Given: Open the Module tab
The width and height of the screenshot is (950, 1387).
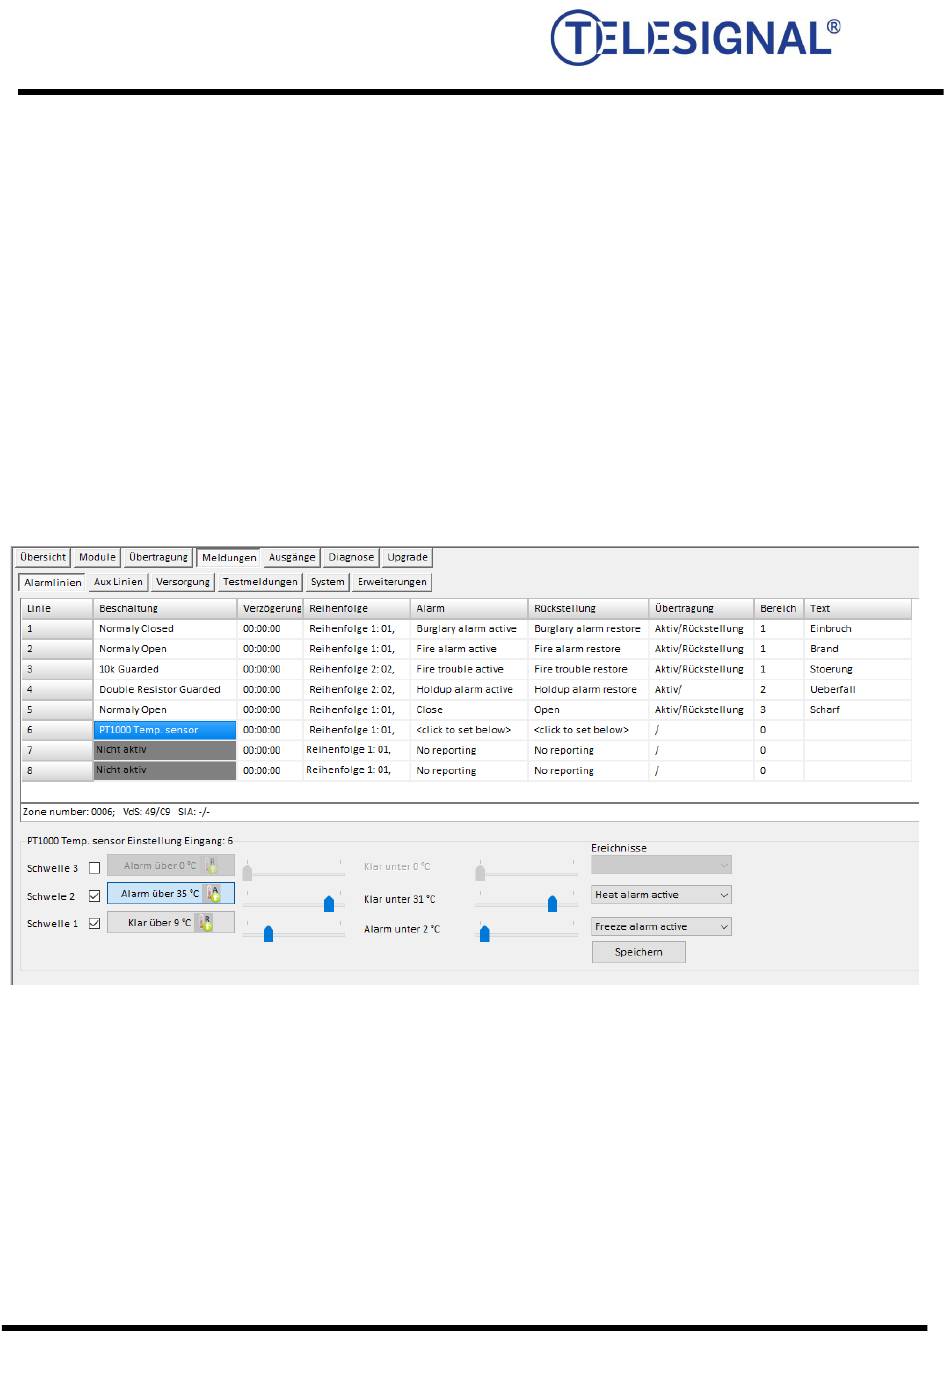Looking at the screenshot, I should coord(97,557).
